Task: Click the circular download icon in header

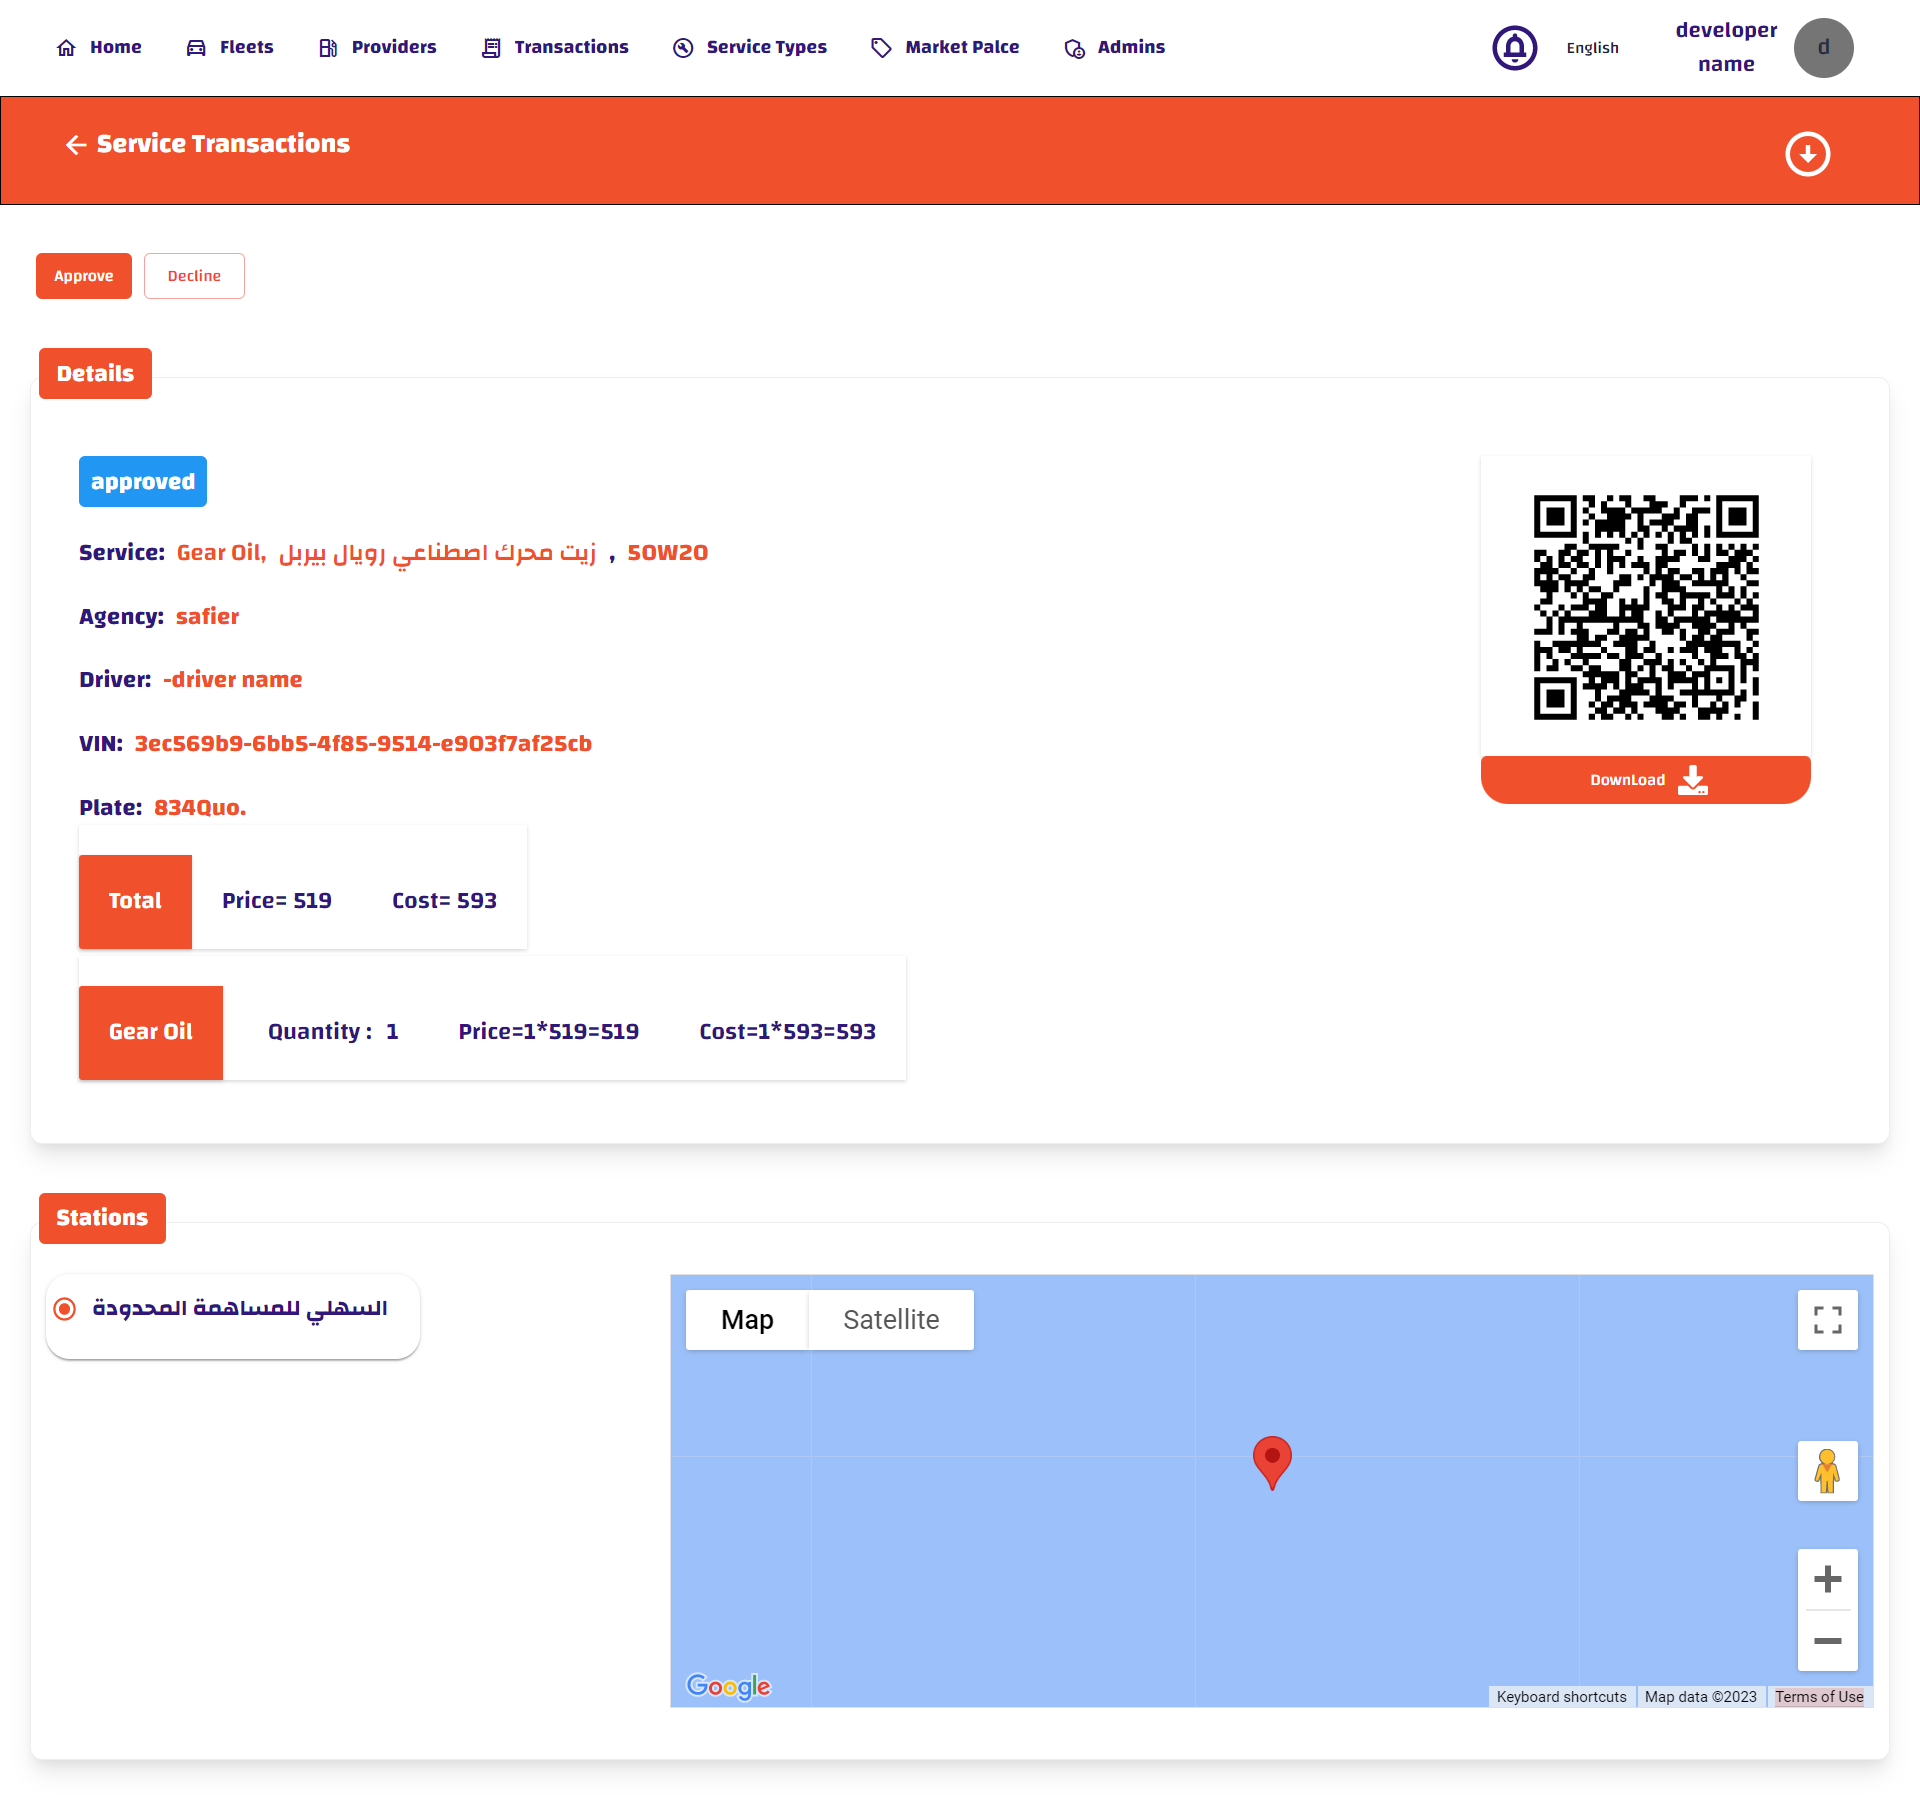Action: click(x=1807, y=154)
